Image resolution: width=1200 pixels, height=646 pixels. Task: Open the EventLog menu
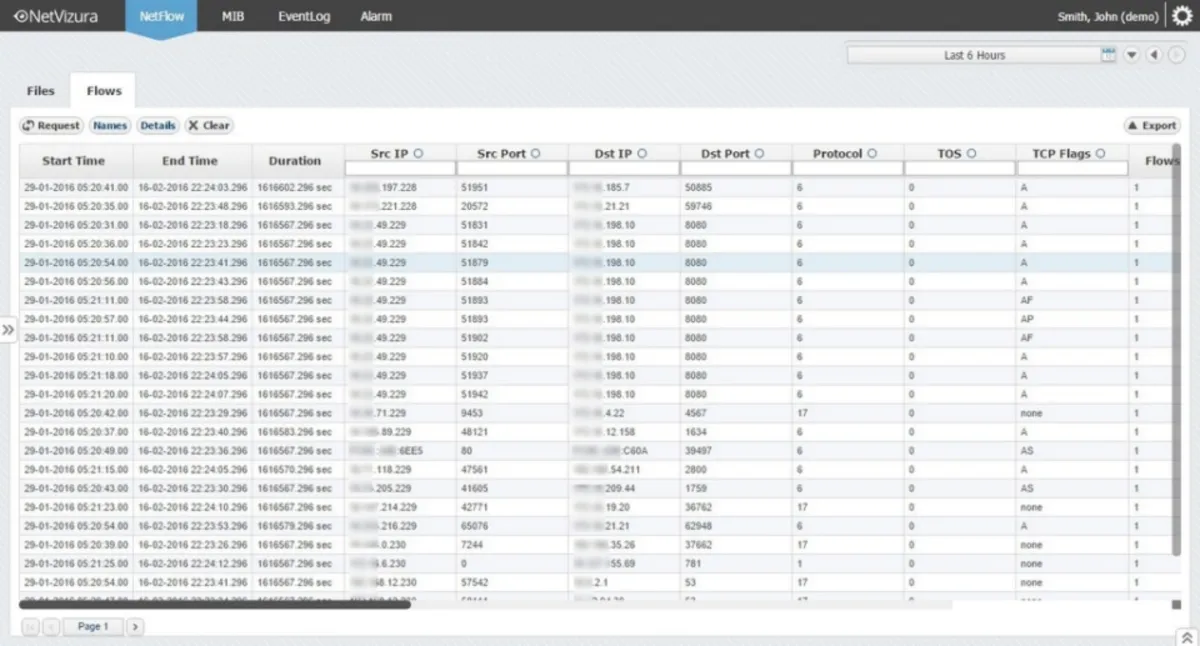(x=304, y=16)
